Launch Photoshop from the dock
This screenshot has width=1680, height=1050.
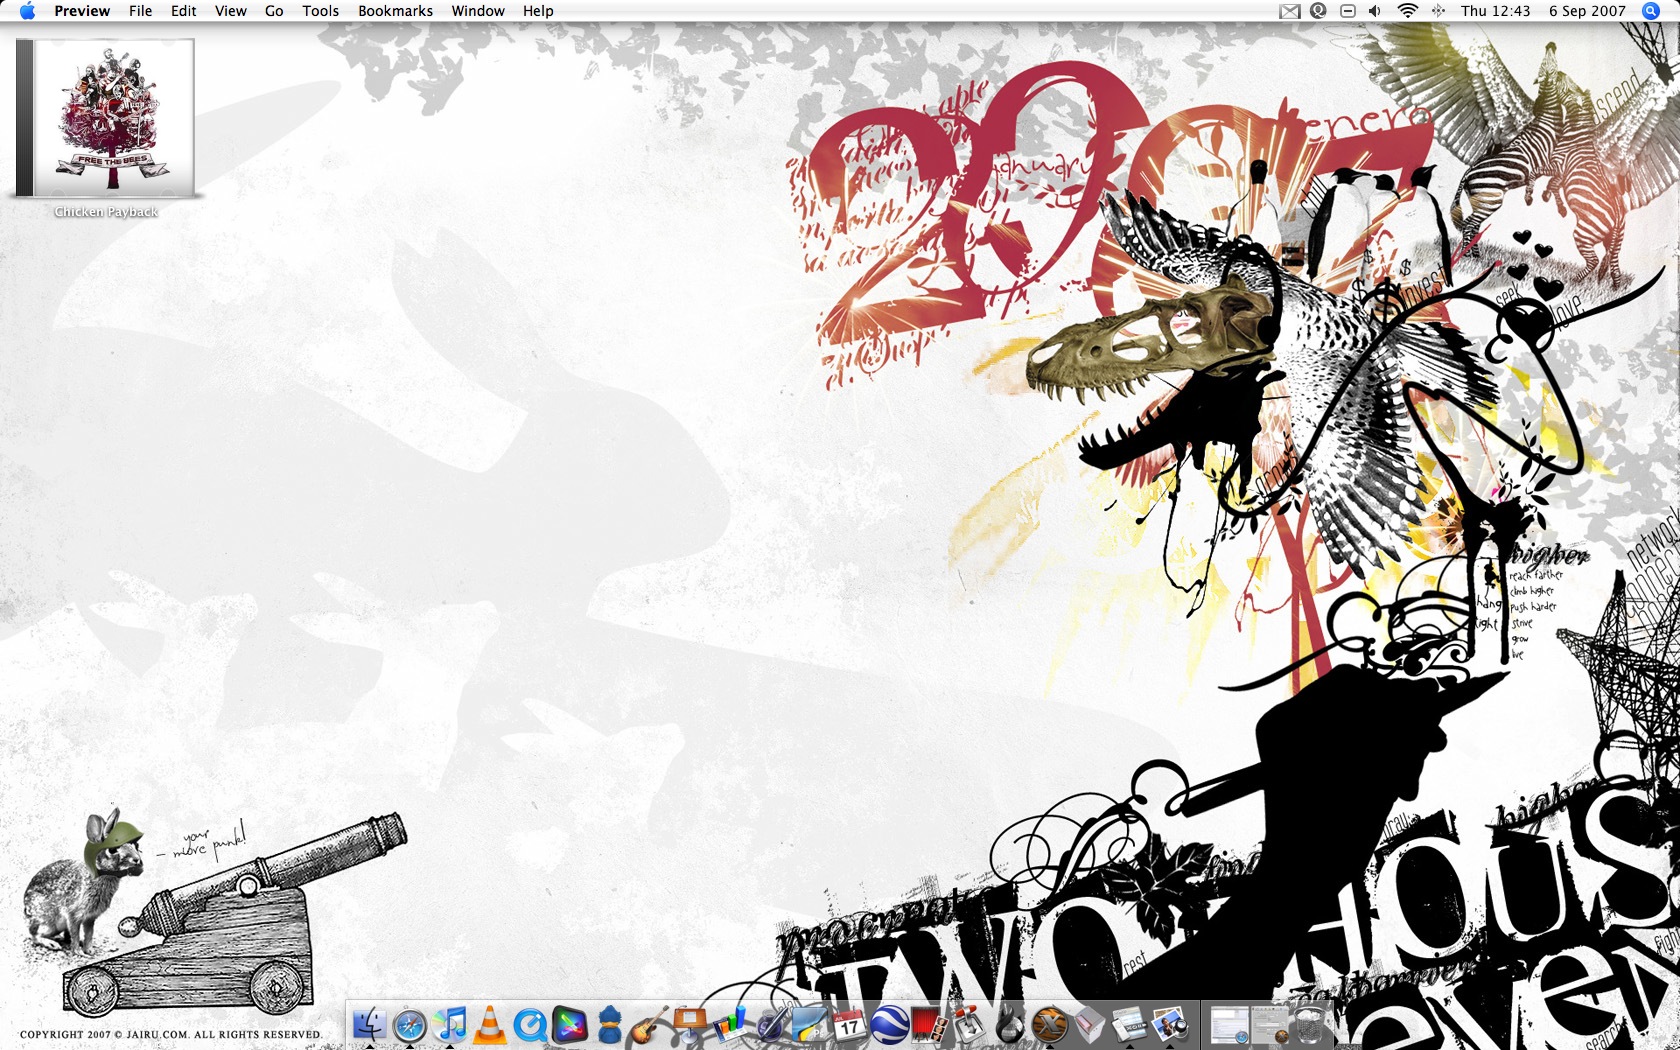click(810, 1025)
